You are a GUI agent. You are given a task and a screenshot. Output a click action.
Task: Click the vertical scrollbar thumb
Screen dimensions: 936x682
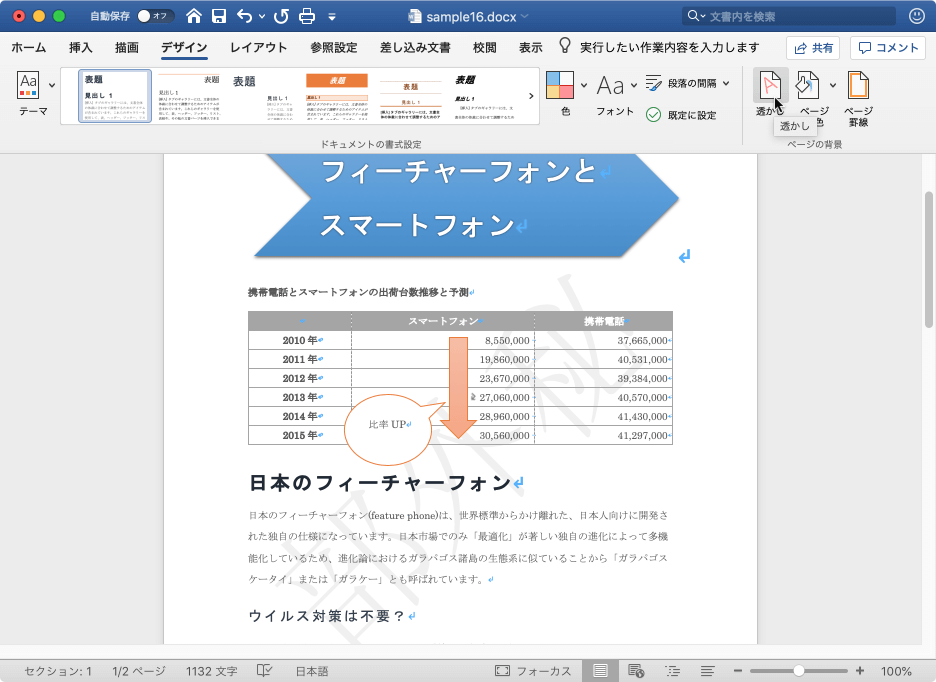pyautogui.click(x=928, y=260)
